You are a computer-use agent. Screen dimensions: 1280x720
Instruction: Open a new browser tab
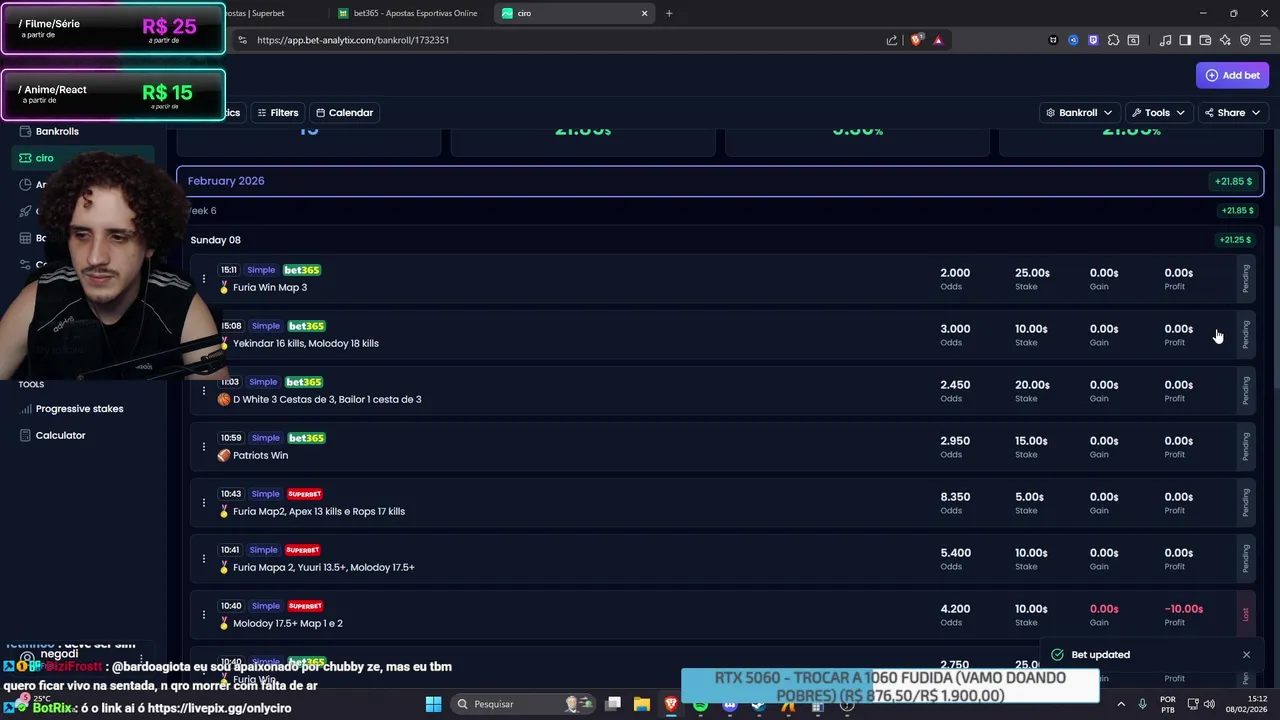coord(669,13)
